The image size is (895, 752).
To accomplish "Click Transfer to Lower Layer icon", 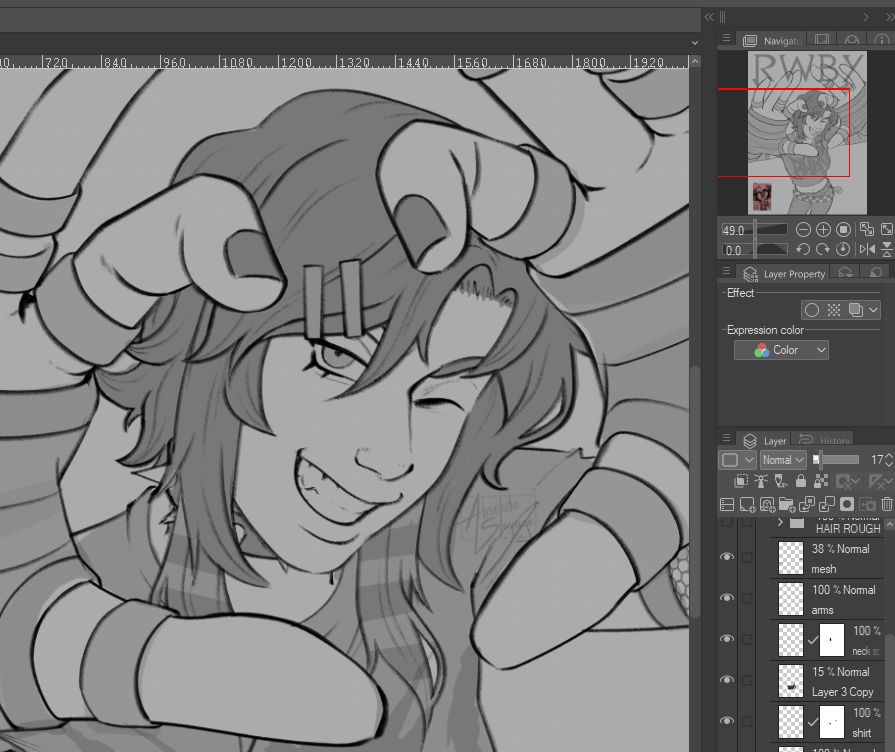I will coord(807,504).
